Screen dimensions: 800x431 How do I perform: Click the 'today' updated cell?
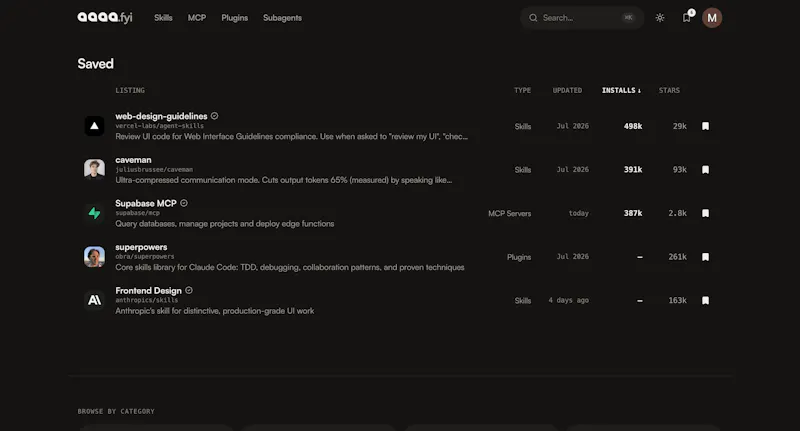tap(579, 213)
